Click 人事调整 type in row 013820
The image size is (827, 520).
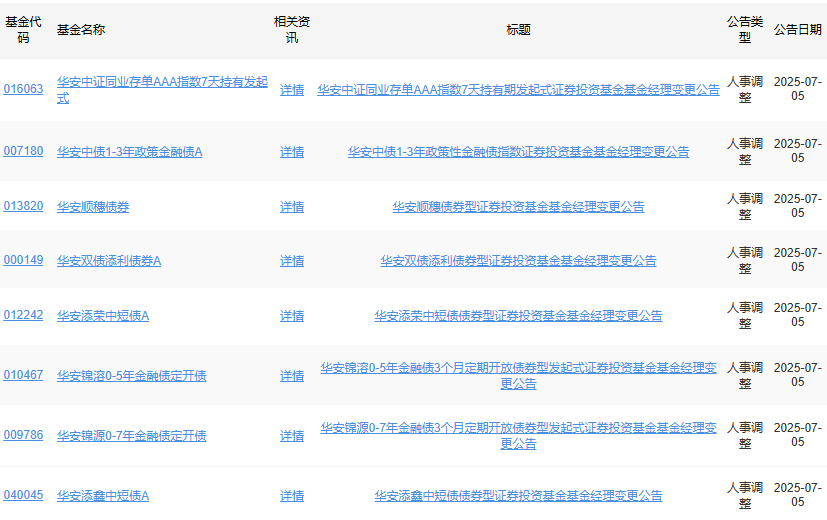745,207
